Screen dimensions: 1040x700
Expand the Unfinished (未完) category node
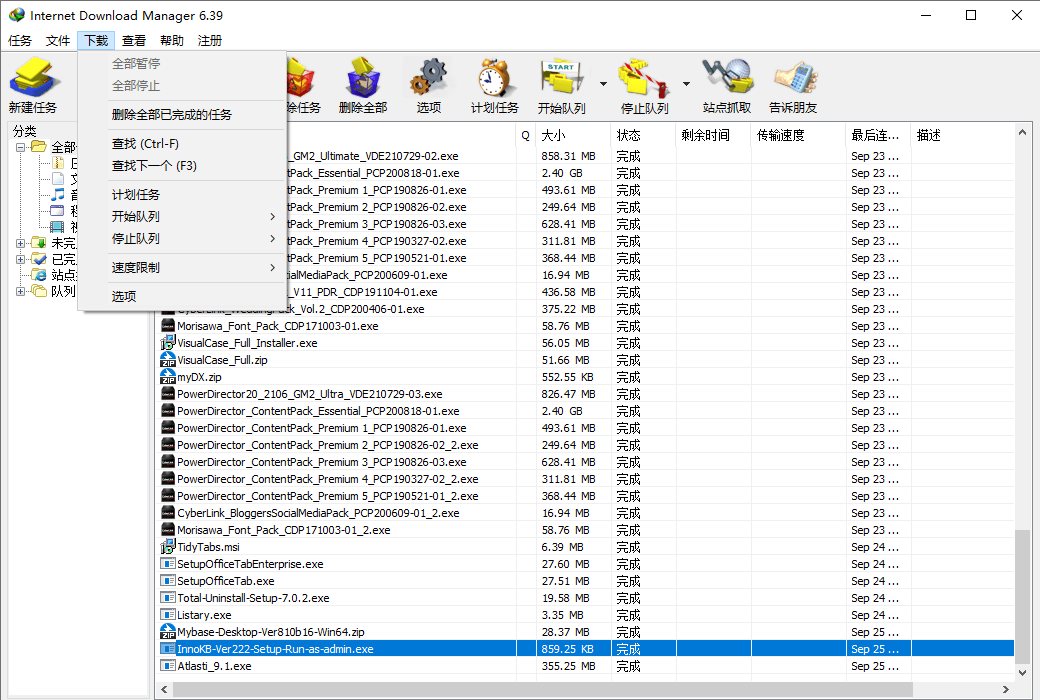point(20,244)
